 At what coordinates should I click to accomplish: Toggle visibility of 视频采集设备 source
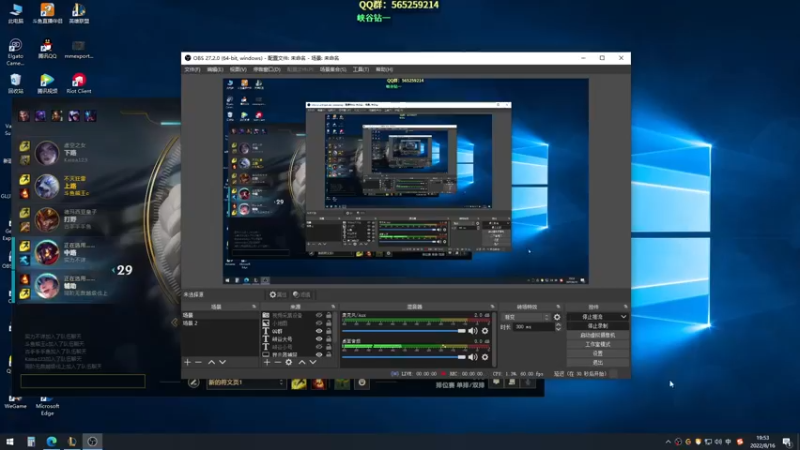tap(319, 315)
